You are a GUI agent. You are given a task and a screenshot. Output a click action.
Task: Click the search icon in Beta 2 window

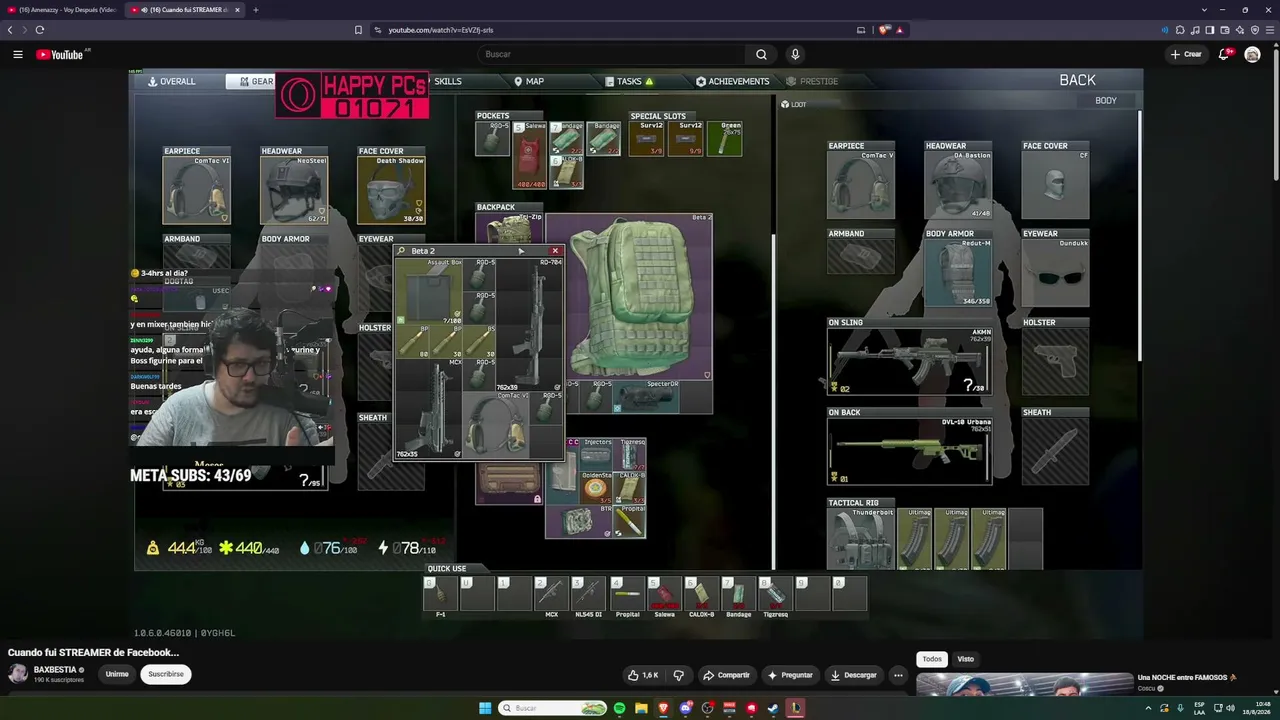[x=402, y=251]
